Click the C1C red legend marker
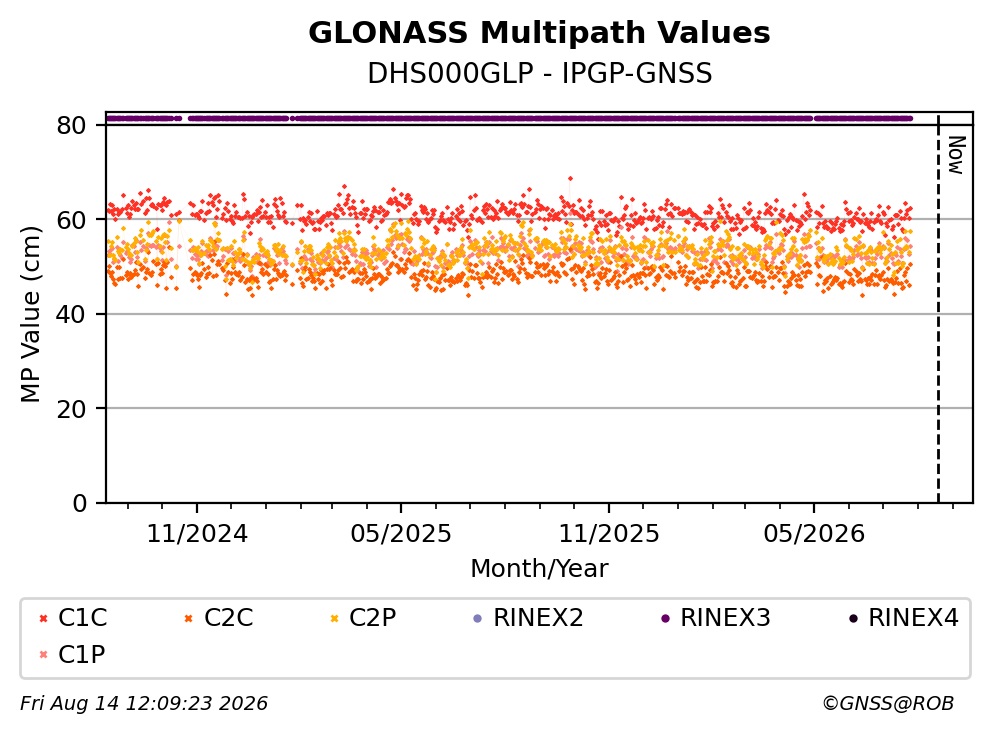The height and width of the screenshot is (734, 993). pos(43,618)
